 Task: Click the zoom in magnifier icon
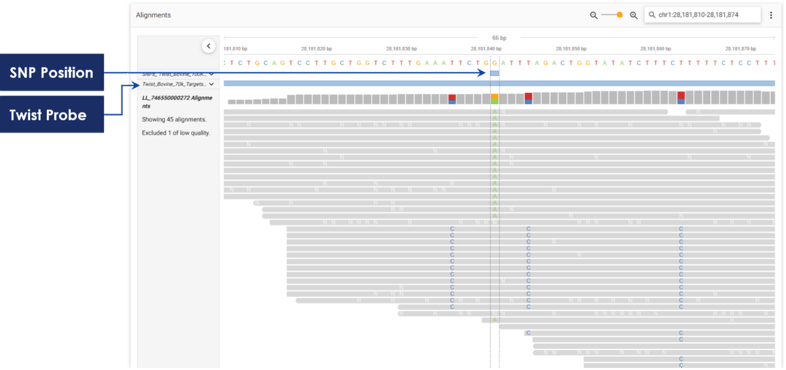[634, 16]
